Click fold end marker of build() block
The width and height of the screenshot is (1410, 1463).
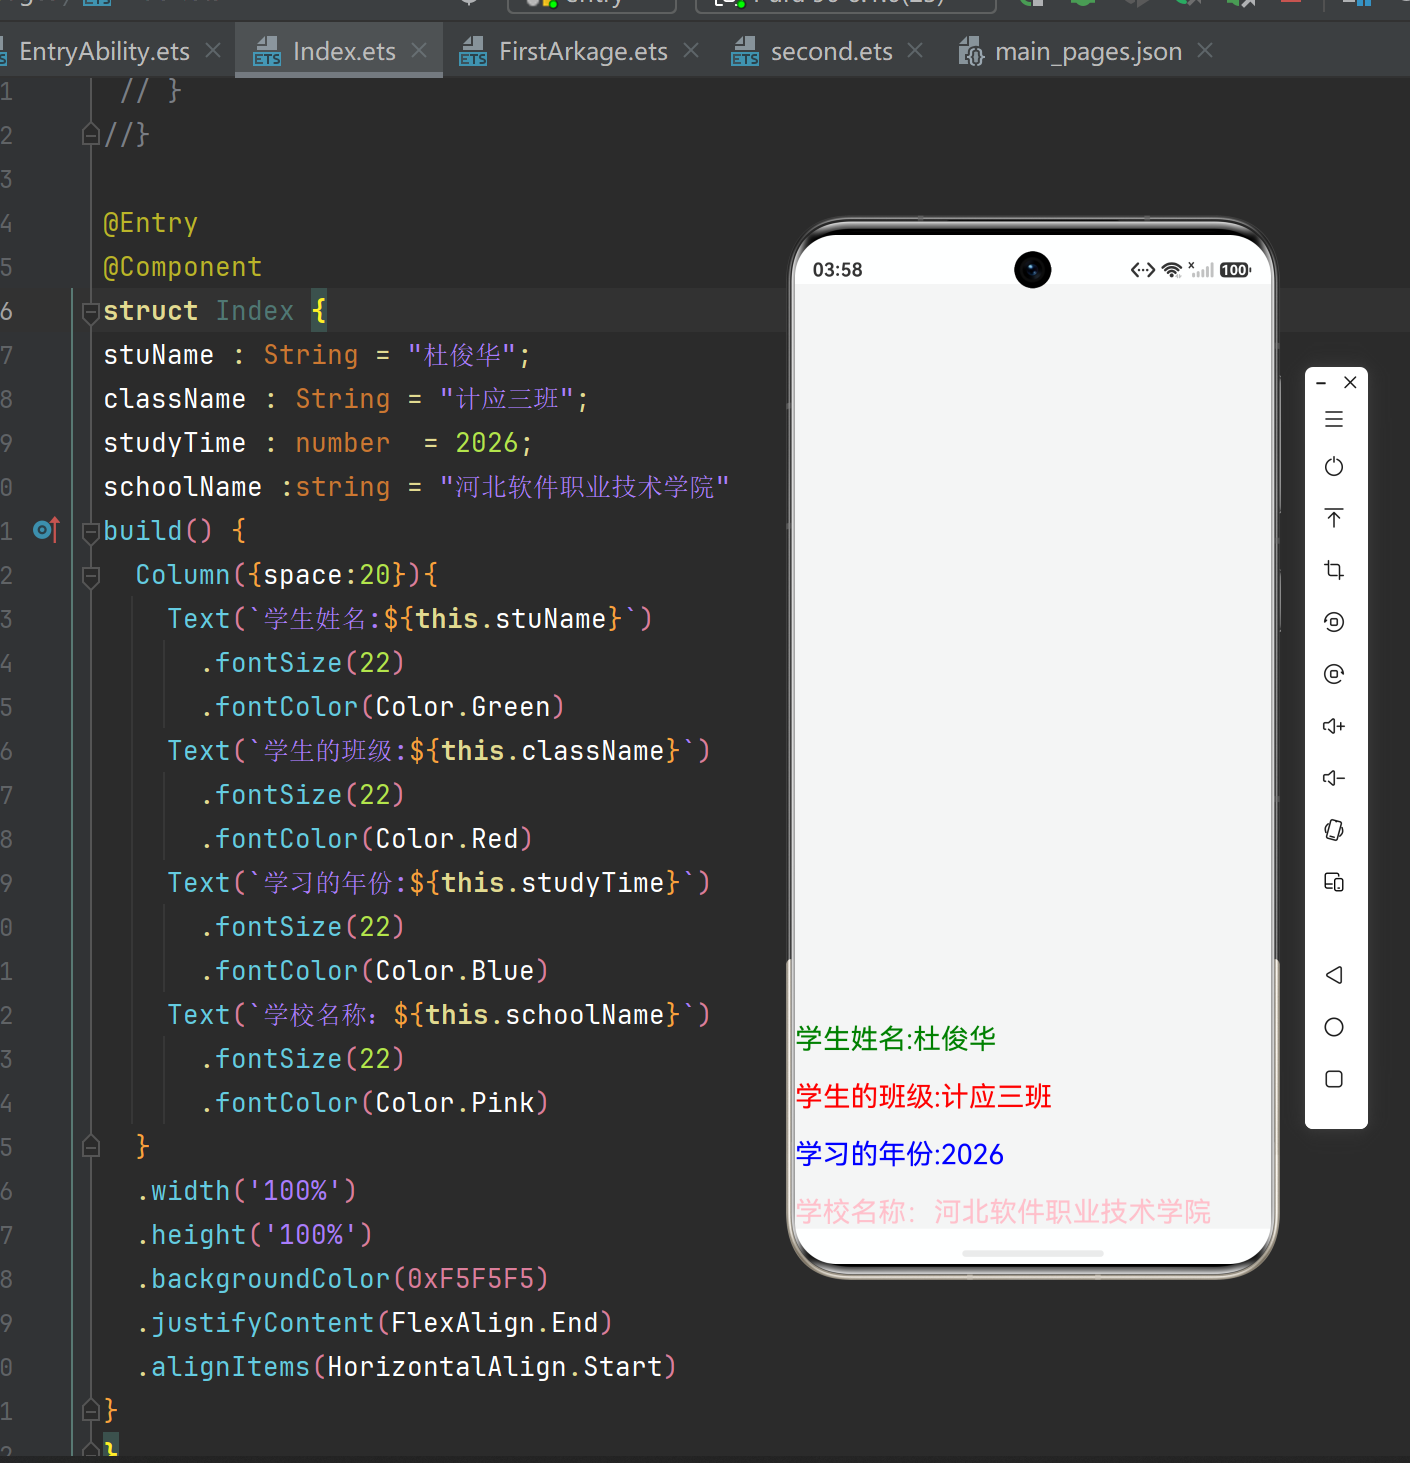point(91,1410)
